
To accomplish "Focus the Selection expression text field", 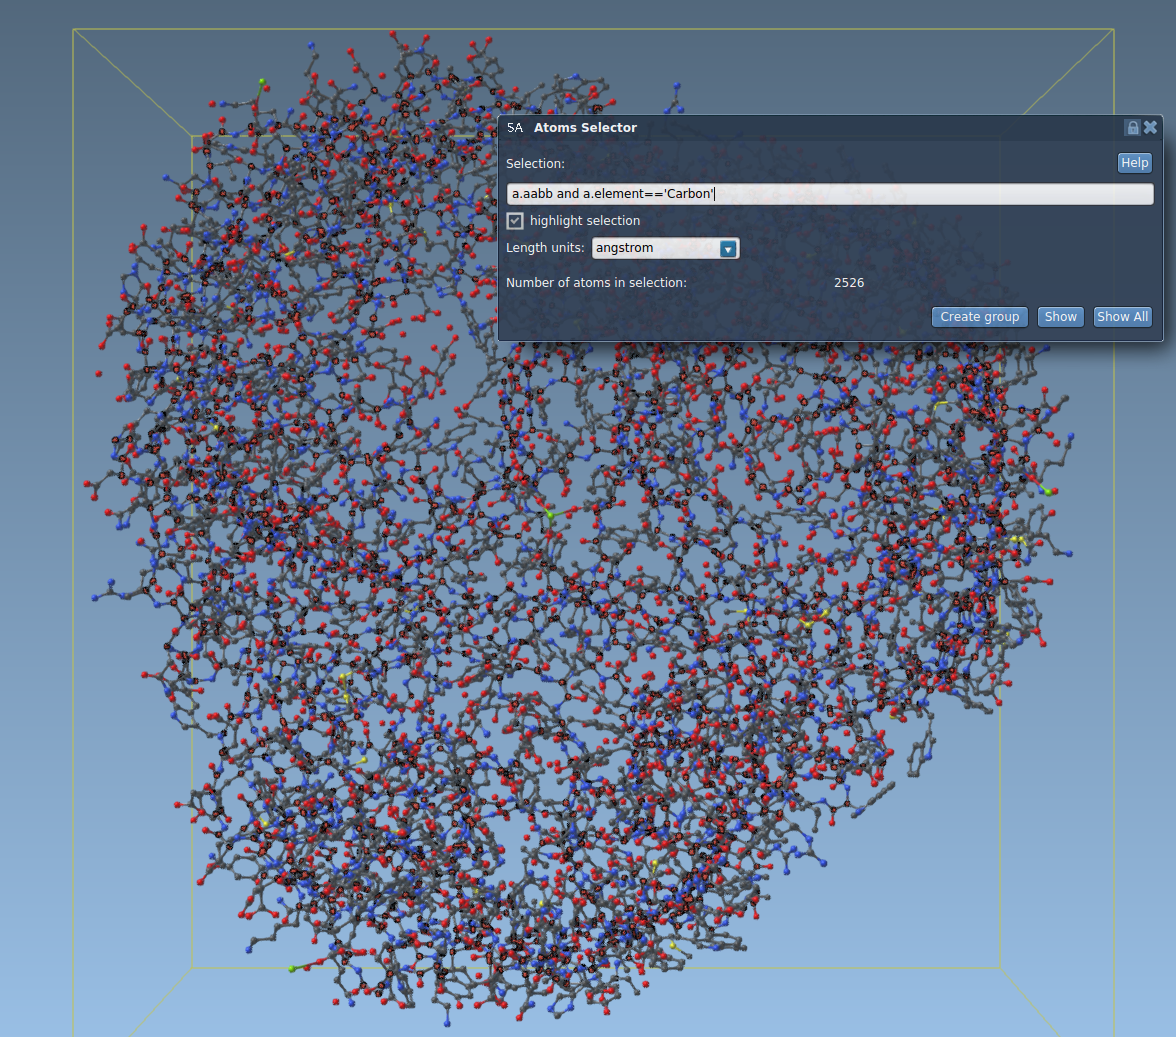I will [830, 194].
